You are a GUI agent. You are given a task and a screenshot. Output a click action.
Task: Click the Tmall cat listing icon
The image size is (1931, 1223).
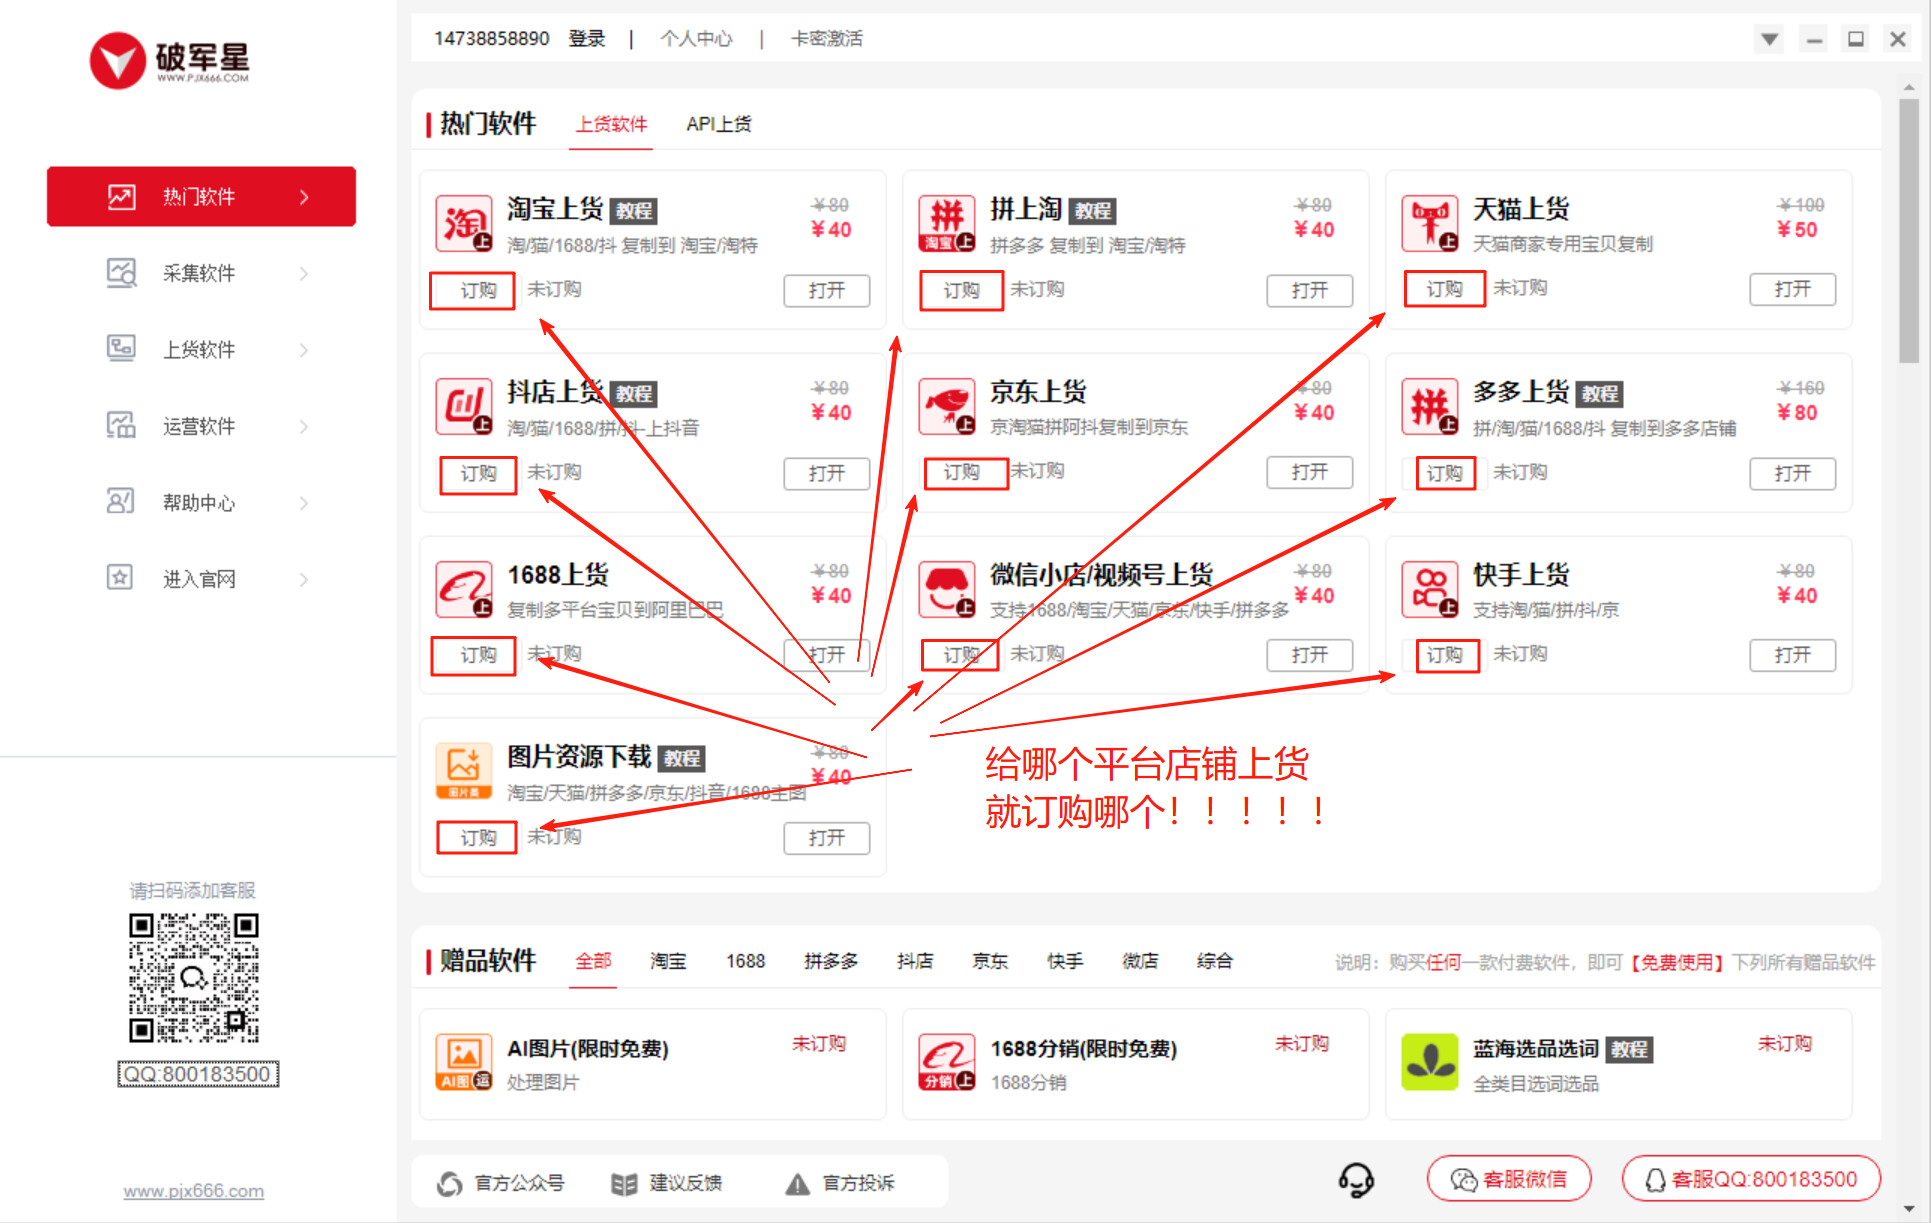[x=1429, y=223]
